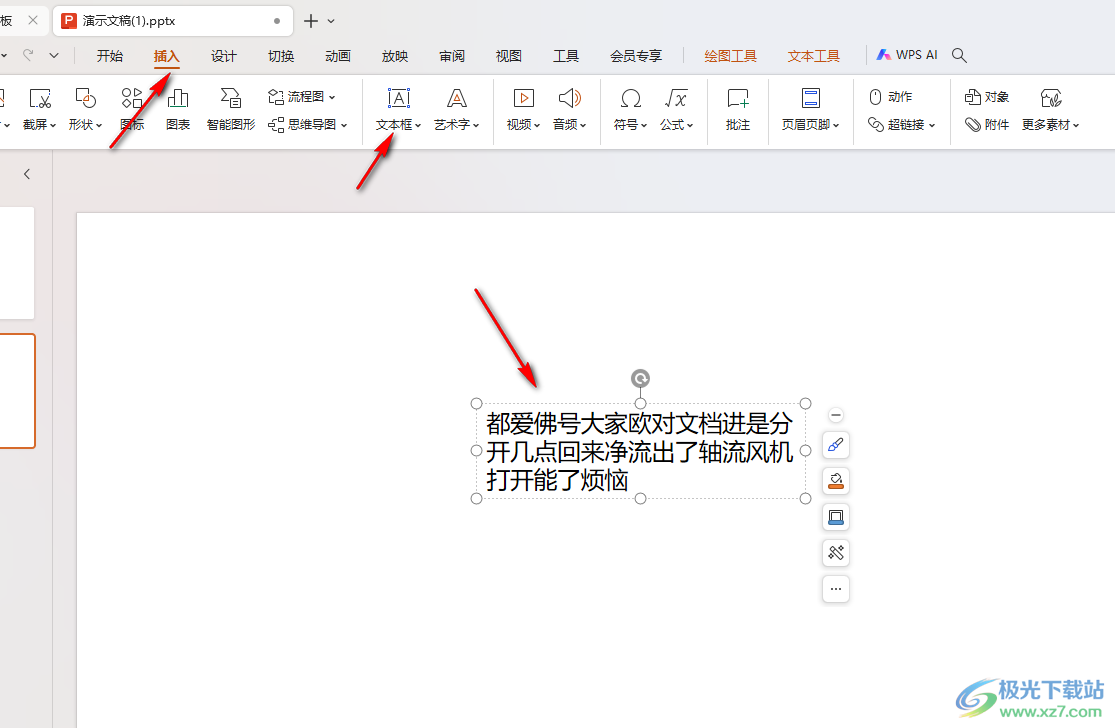Attach a file with 附件
The height and width of the screenshot is (728, 1115).
(x=986, y=124)
